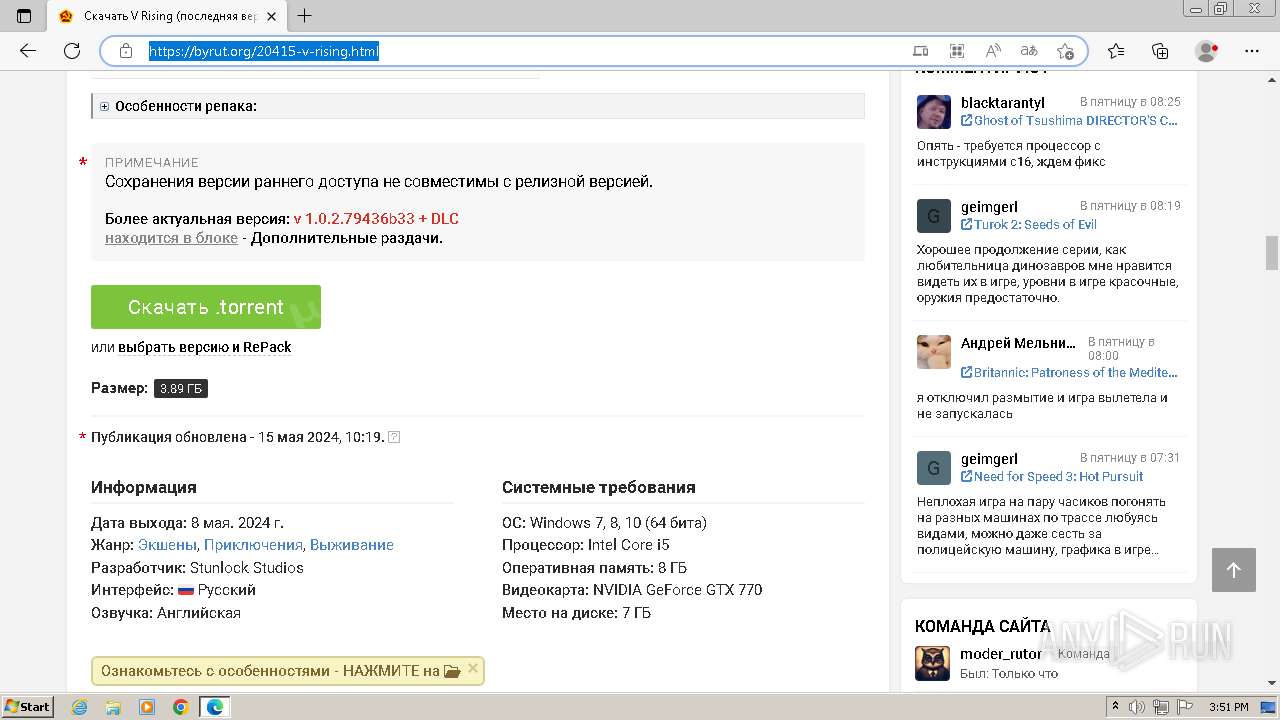The width and height of the screenshot is (1280, 720).
Task: Open the tab actions menu icon
Action: [24, 15]
